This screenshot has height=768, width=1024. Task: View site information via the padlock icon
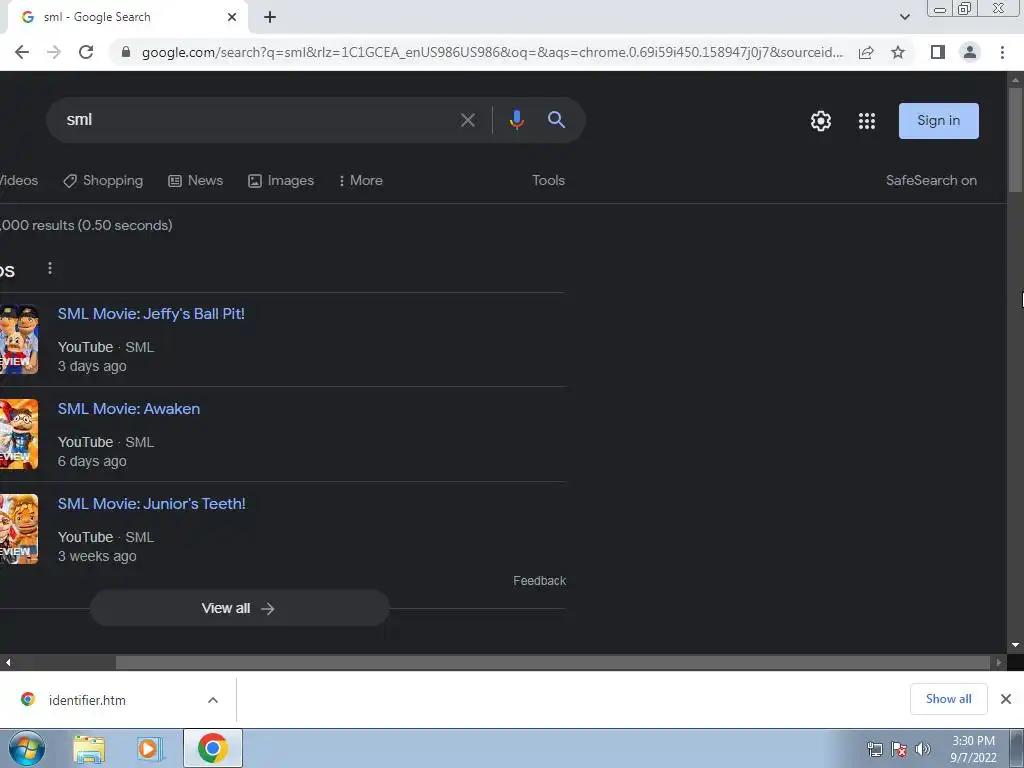[126, 52]
